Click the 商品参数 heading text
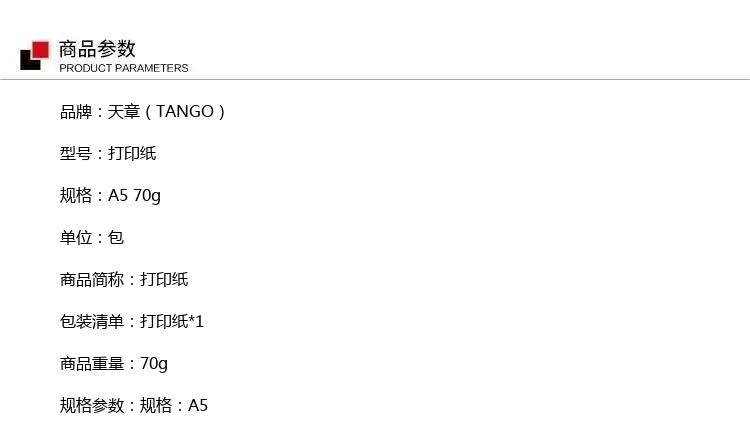This screenshot has height=440, width=750. tap(97, 49)
